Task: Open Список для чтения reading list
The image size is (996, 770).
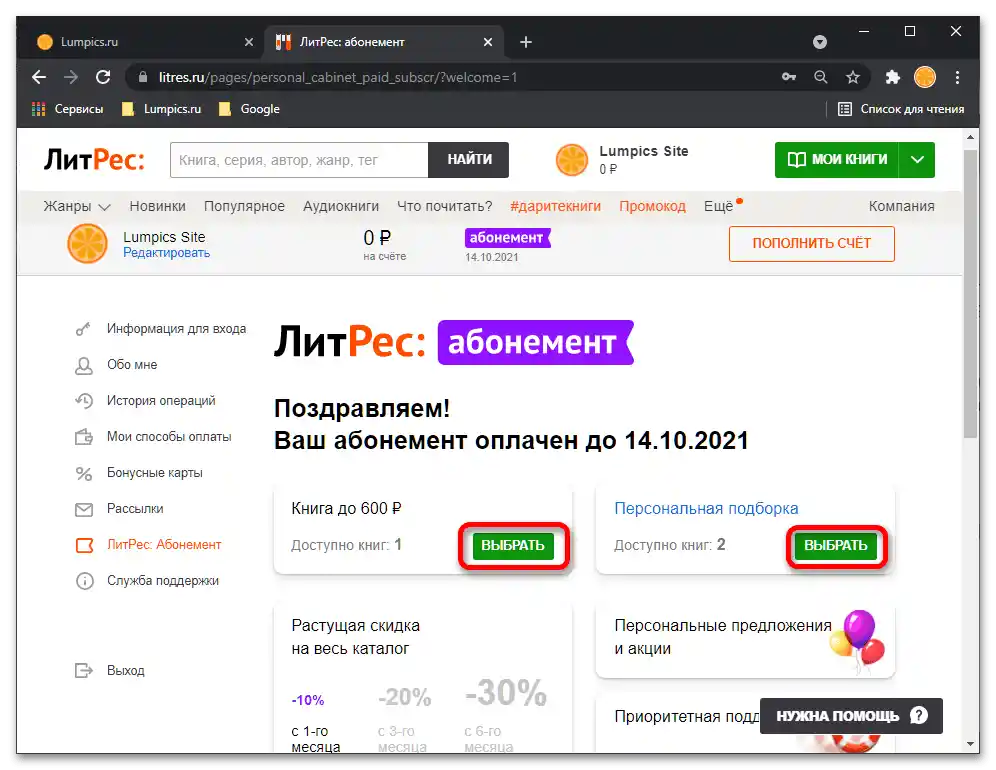Action: pos(901,109)
